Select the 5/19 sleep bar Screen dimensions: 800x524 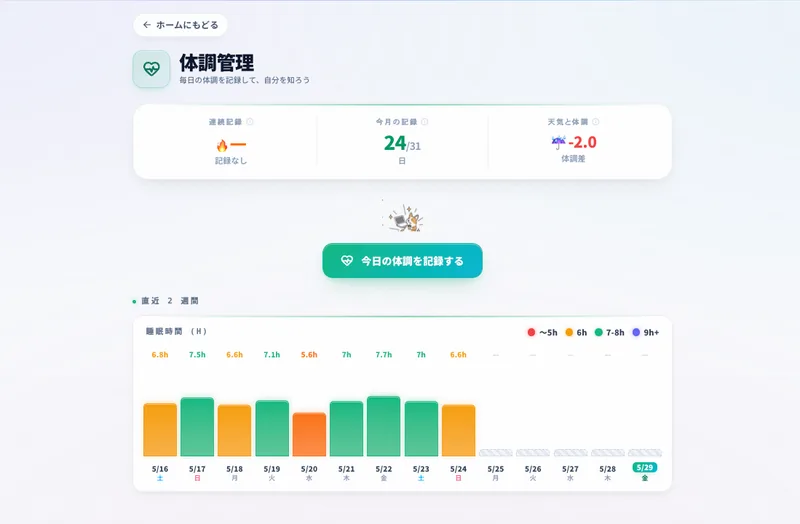click(272, 429)
